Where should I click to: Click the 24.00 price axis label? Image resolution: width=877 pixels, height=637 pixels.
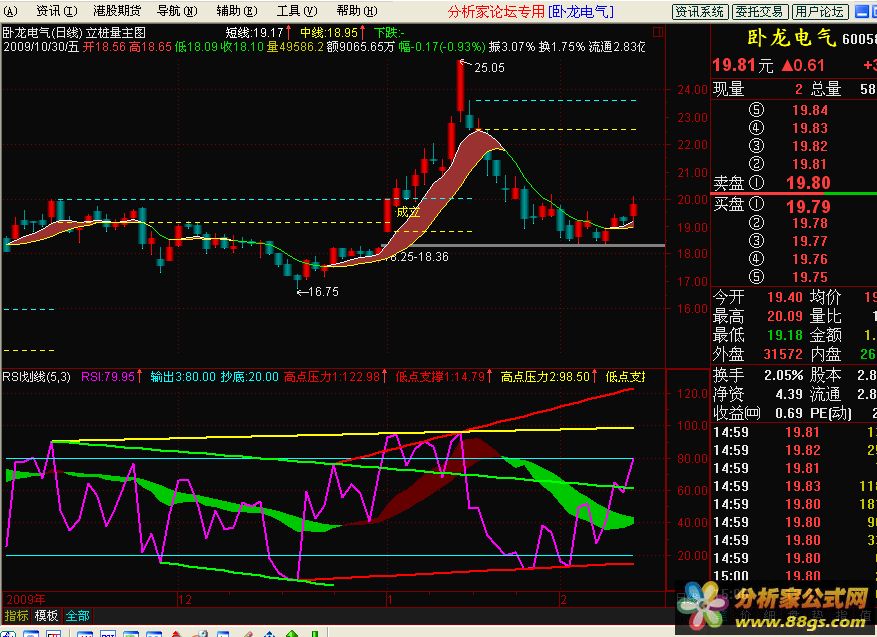pyautogui.click(x=692, y=89)
